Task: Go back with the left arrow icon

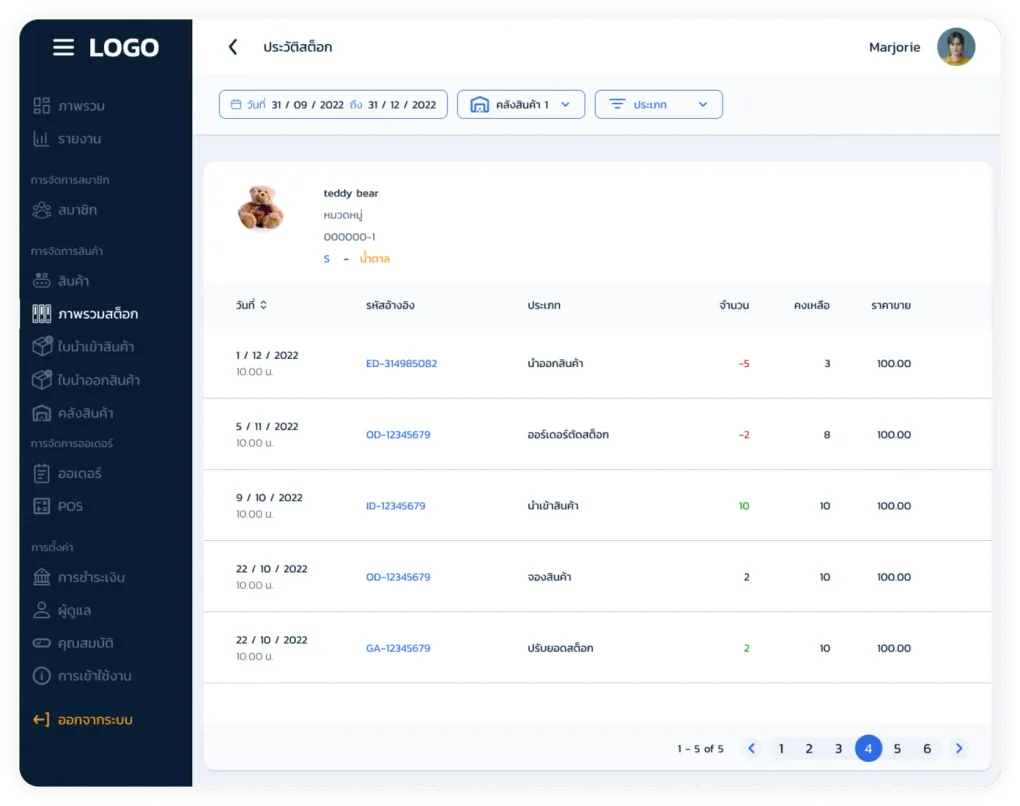Action: click(x=233, y=47)
